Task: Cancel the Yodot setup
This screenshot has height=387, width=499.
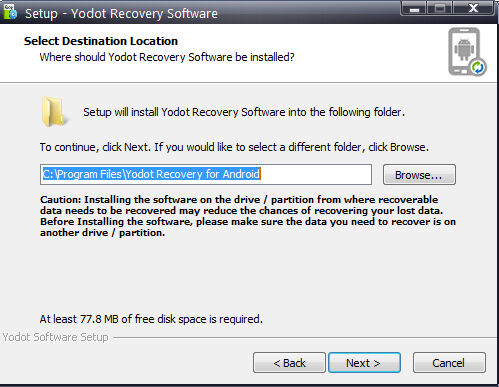Action: click(449, 363)
